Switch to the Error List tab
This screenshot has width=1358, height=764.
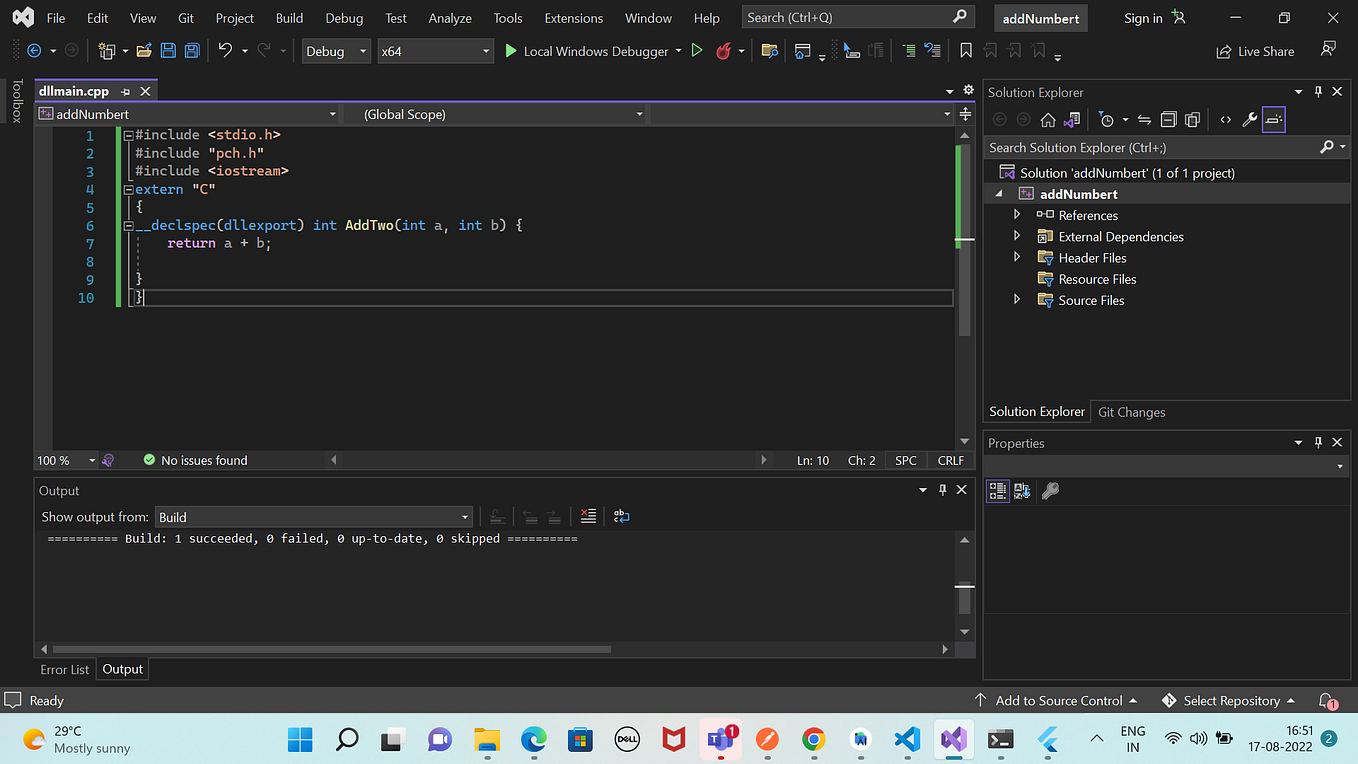[x=65, y=669]
